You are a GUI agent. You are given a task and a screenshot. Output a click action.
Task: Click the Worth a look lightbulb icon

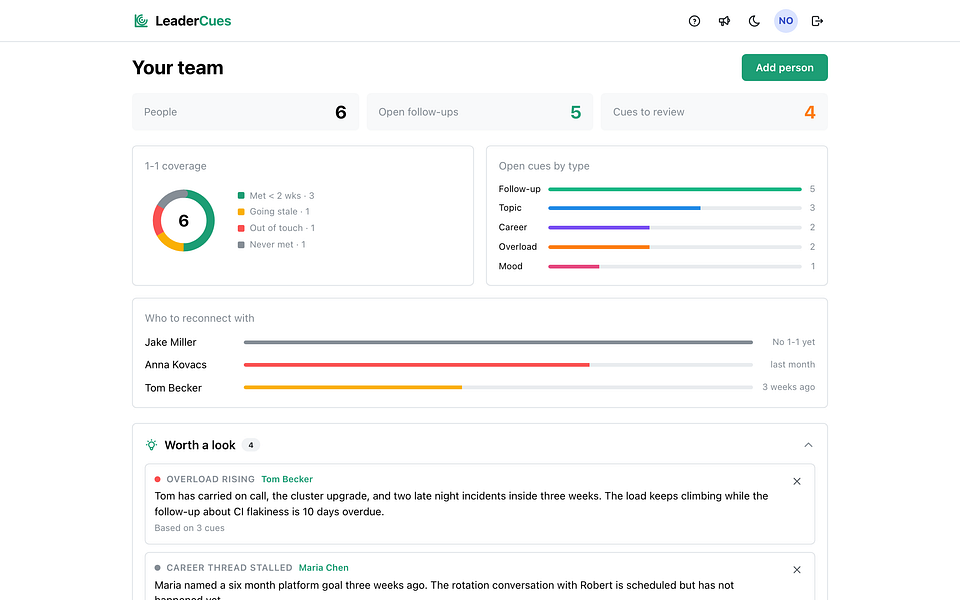151,445
